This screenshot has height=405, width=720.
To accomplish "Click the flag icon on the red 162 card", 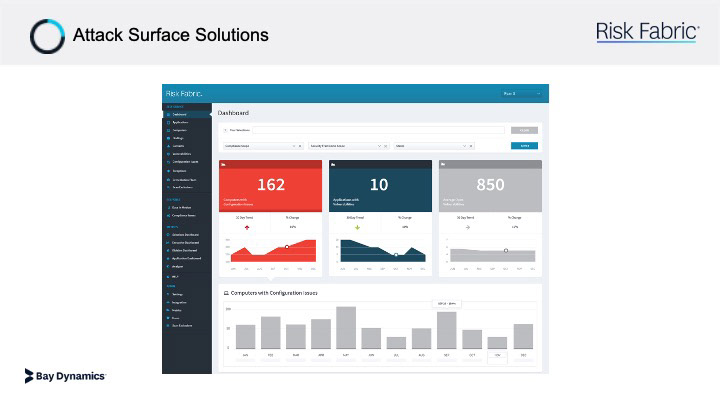I will 223,164.
